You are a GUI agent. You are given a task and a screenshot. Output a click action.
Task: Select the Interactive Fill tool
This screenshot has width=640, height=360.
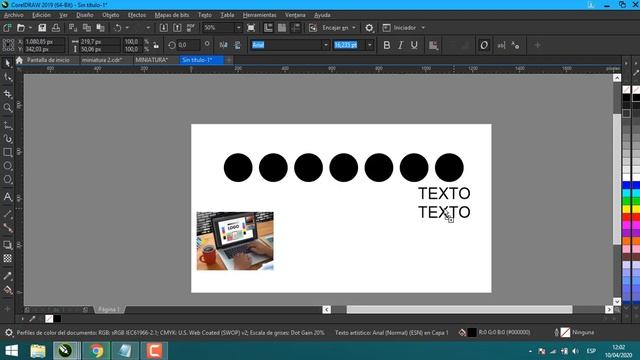click(7, 290)
